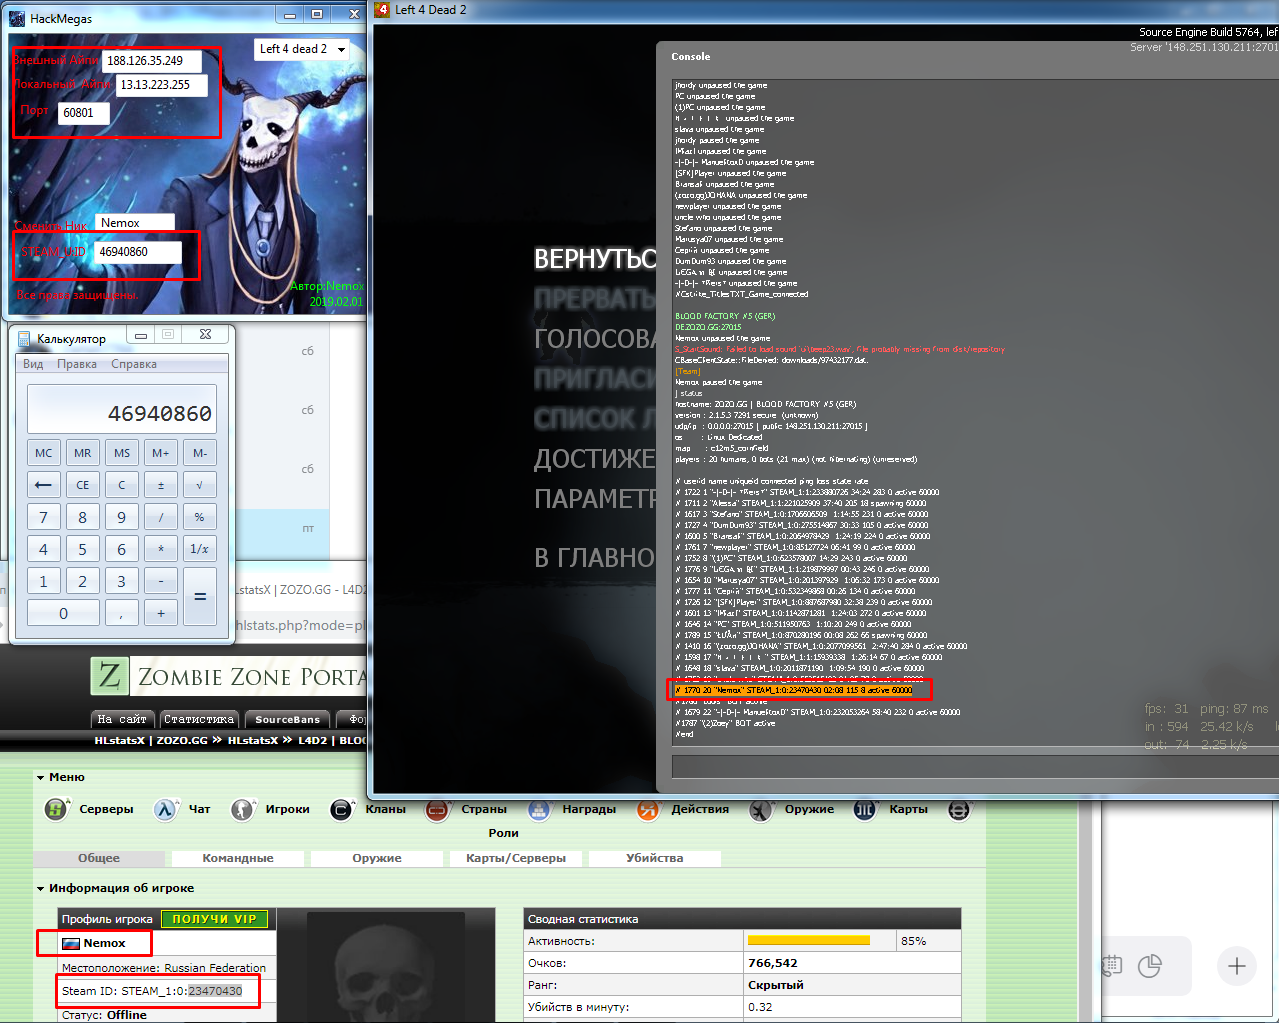The width and height of the screenshot is (1279, 1023).
Task: Click calculator CE button
Action: [x=82, y=485]
